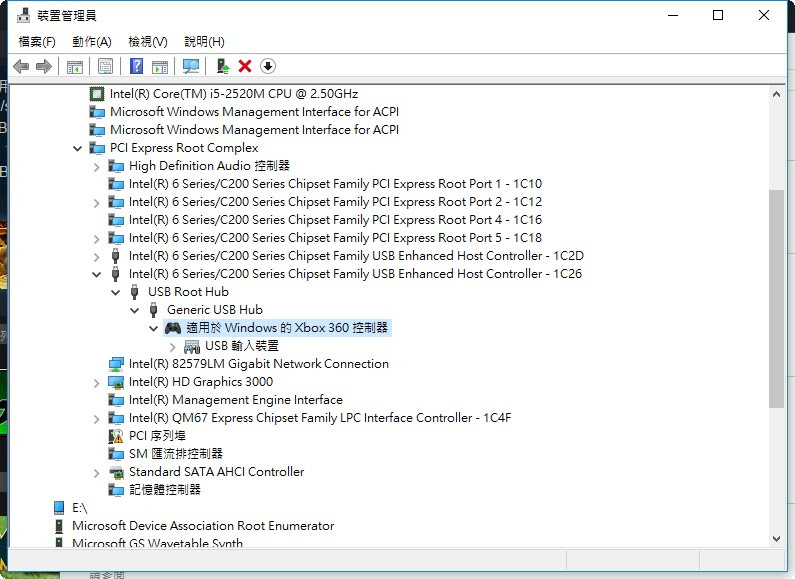Expand the USB 輸入裝置 node
The image size is (795, 579).
point(172,346)
